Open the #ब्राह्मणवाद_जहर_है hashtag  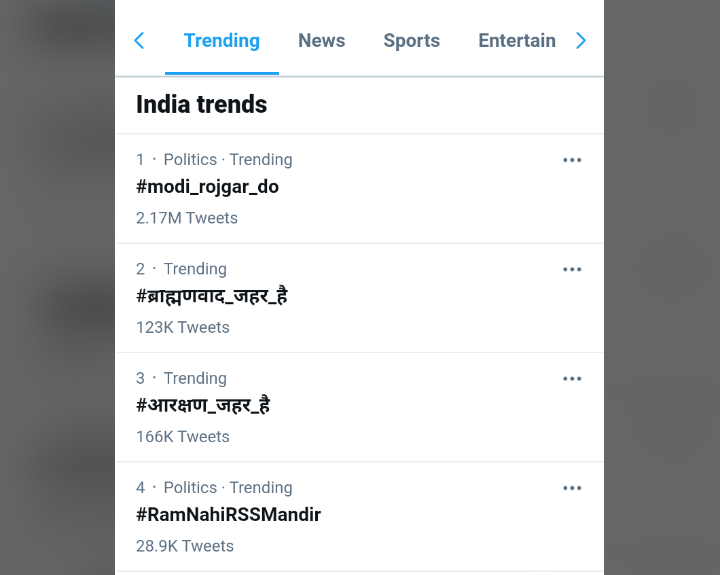click(x=212, y=296)
